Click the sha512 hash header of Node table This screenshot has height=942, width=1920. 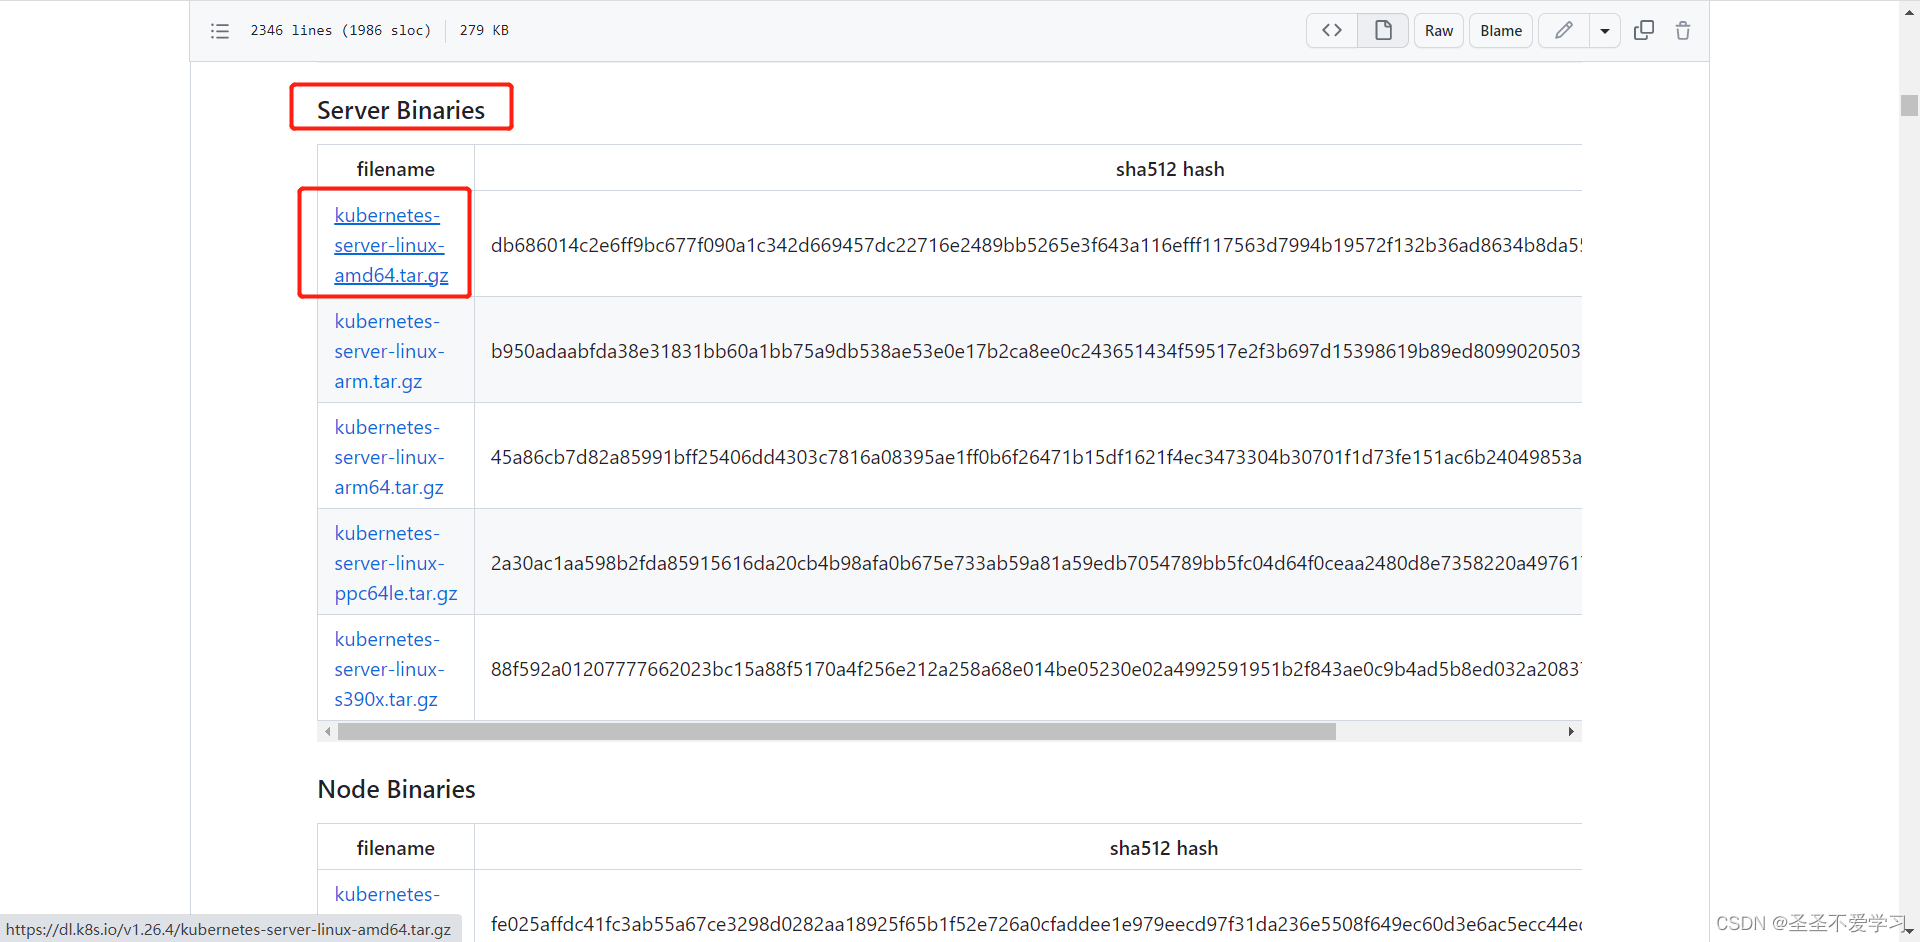tap(1164, 848)
